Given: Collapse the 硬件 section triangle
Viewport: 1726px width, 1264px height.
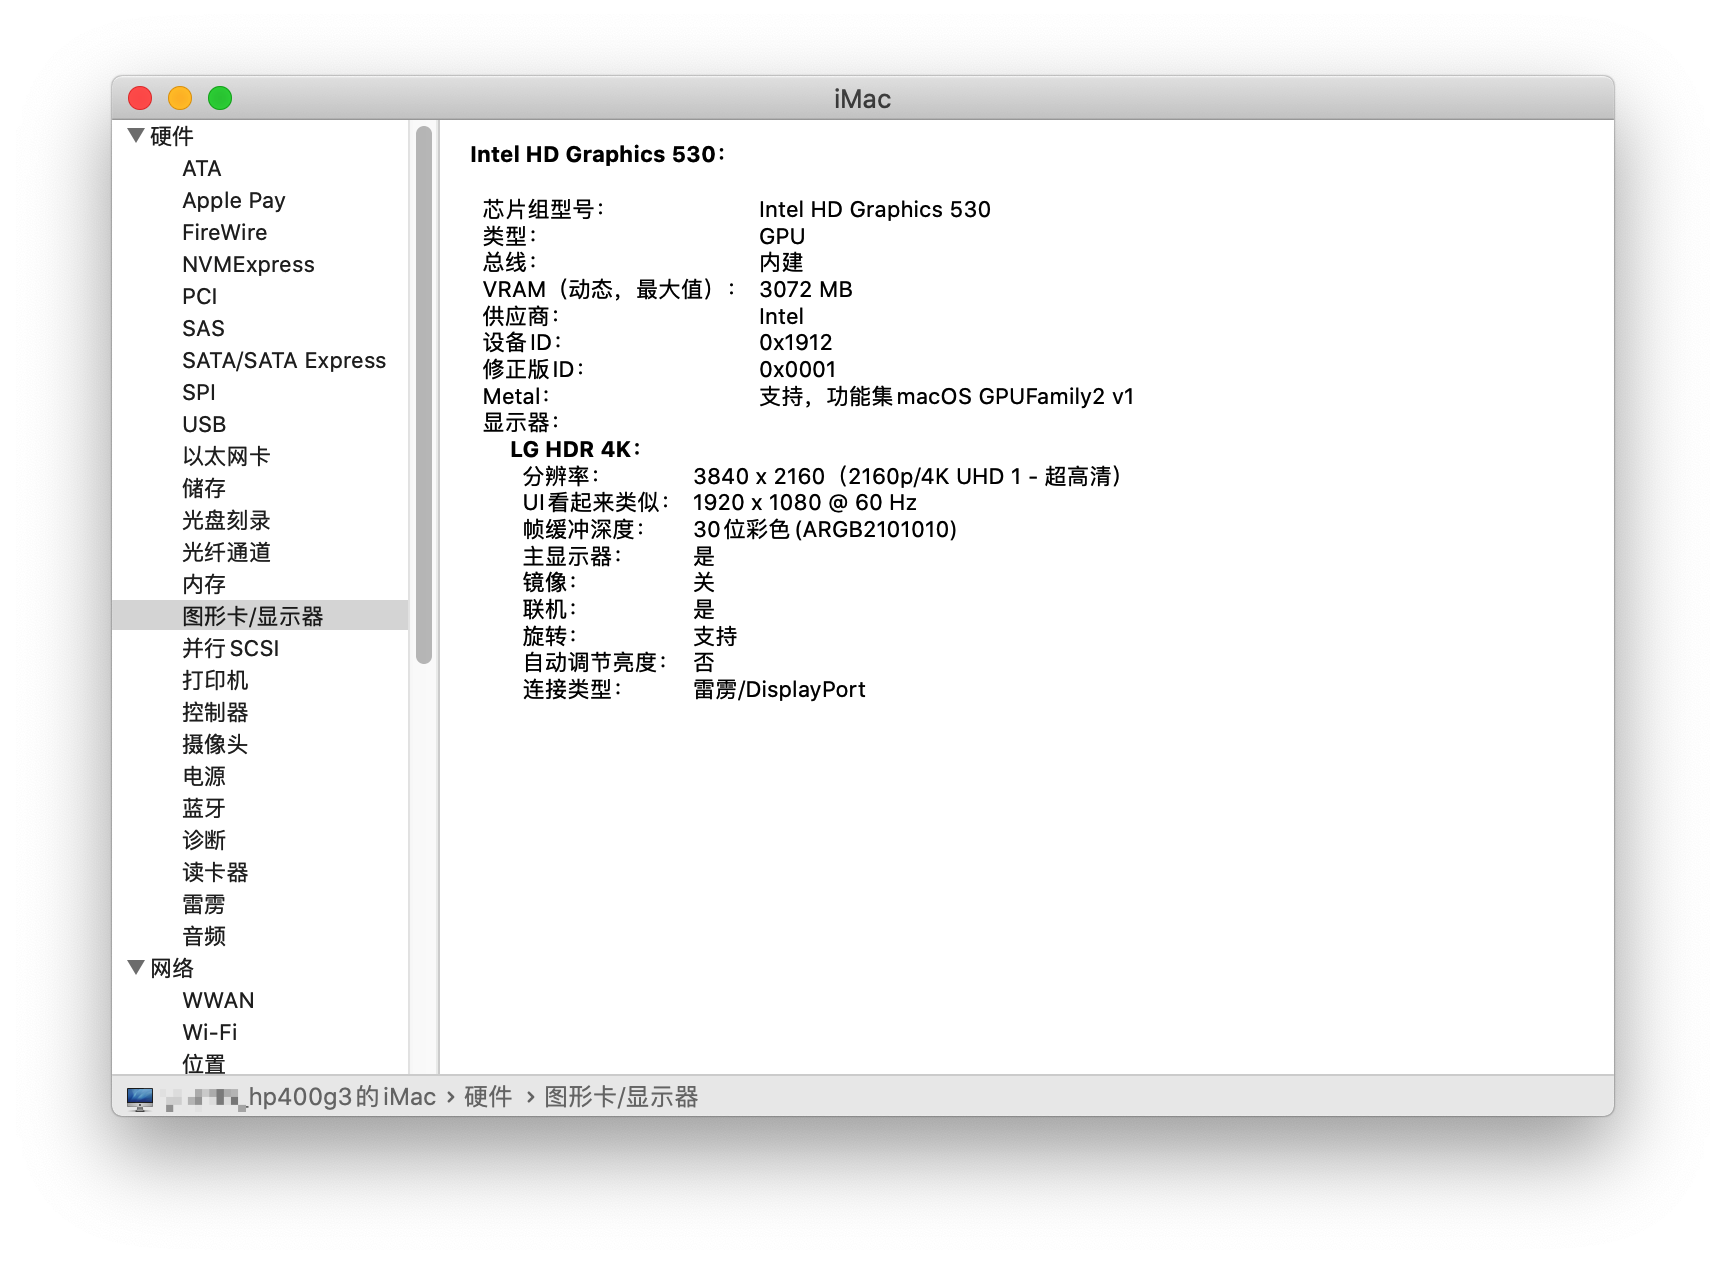Looking at the screenshot, I should [136, 135].
